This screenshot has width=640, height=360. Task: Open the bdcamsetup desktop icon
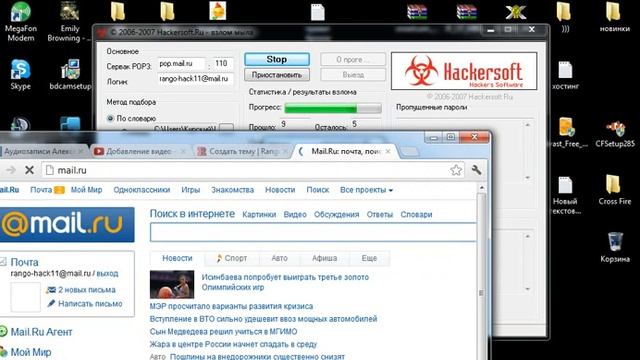(x=70, y=74)
